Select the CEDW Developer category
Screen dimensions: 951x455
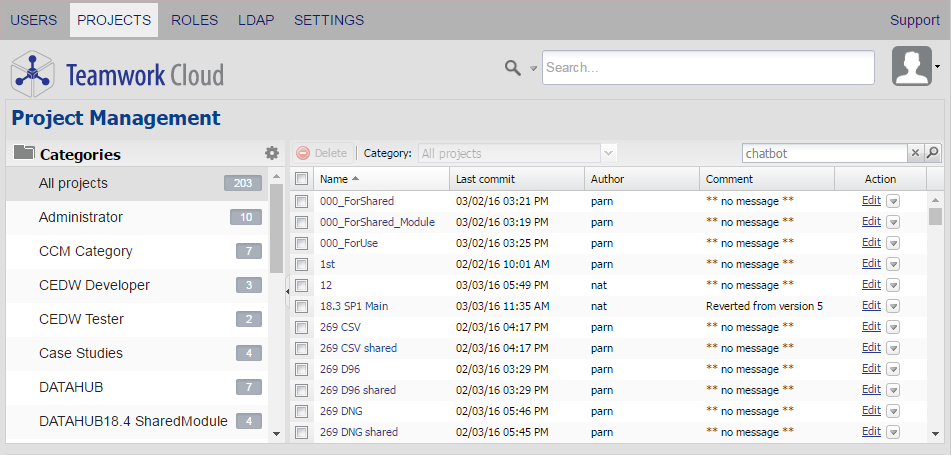coord(137,286)
